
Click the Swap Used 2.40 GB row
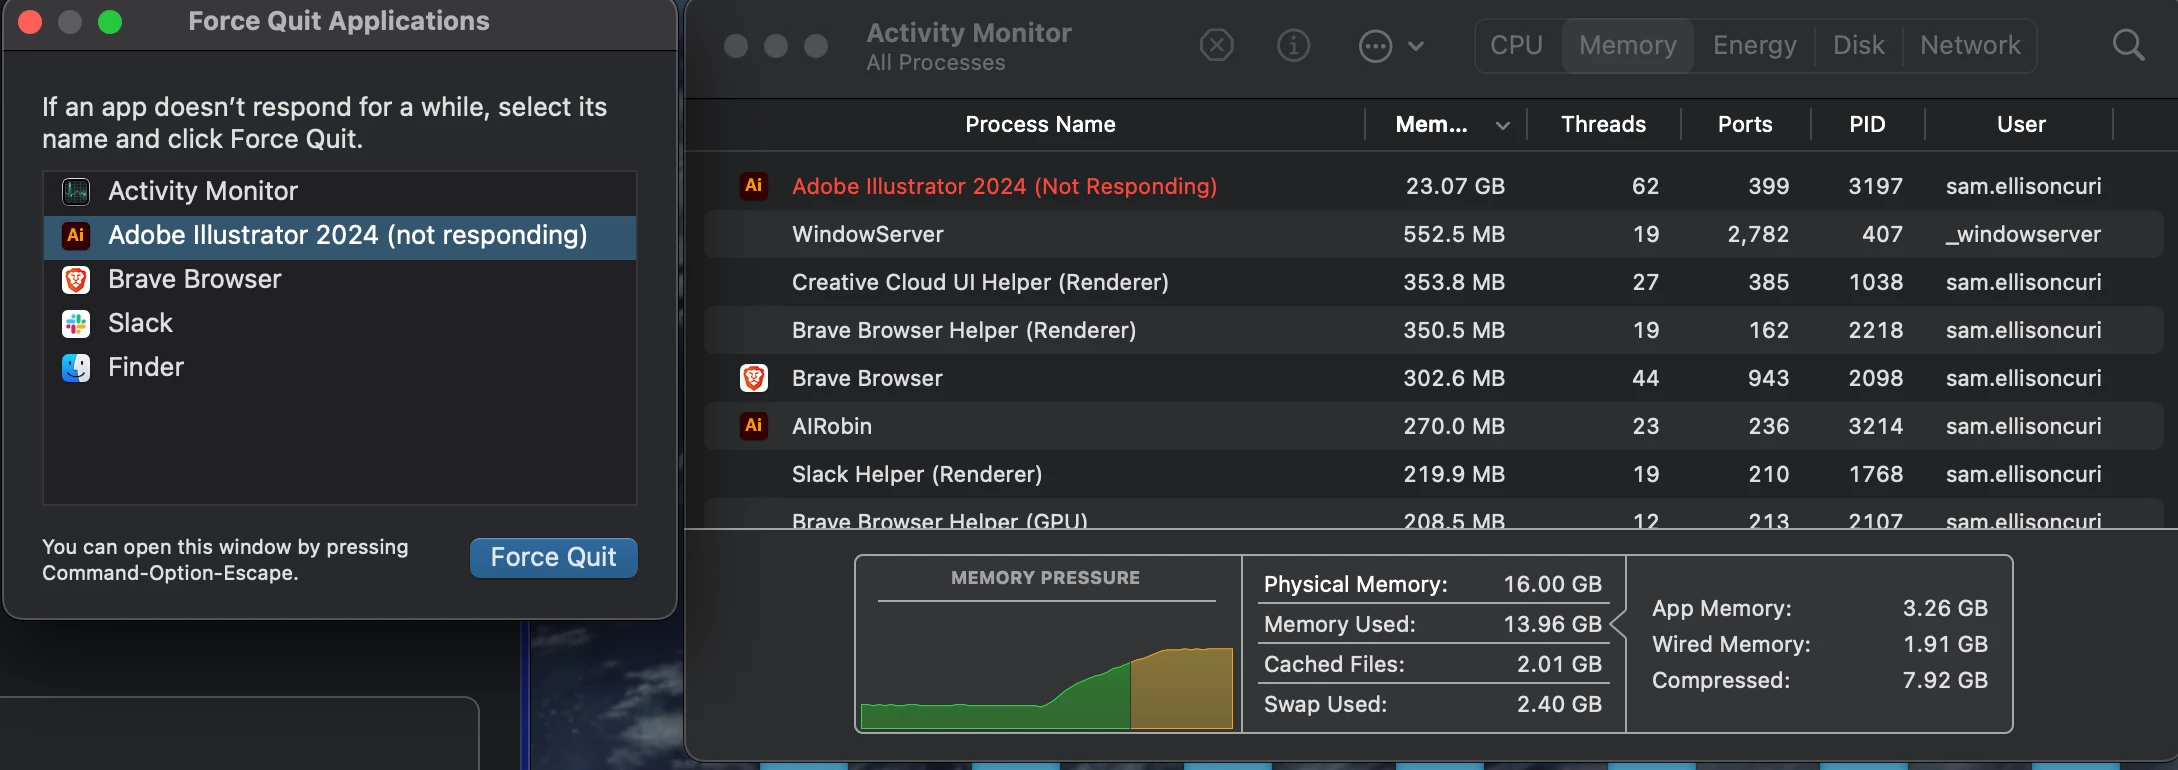(1432, 705)
